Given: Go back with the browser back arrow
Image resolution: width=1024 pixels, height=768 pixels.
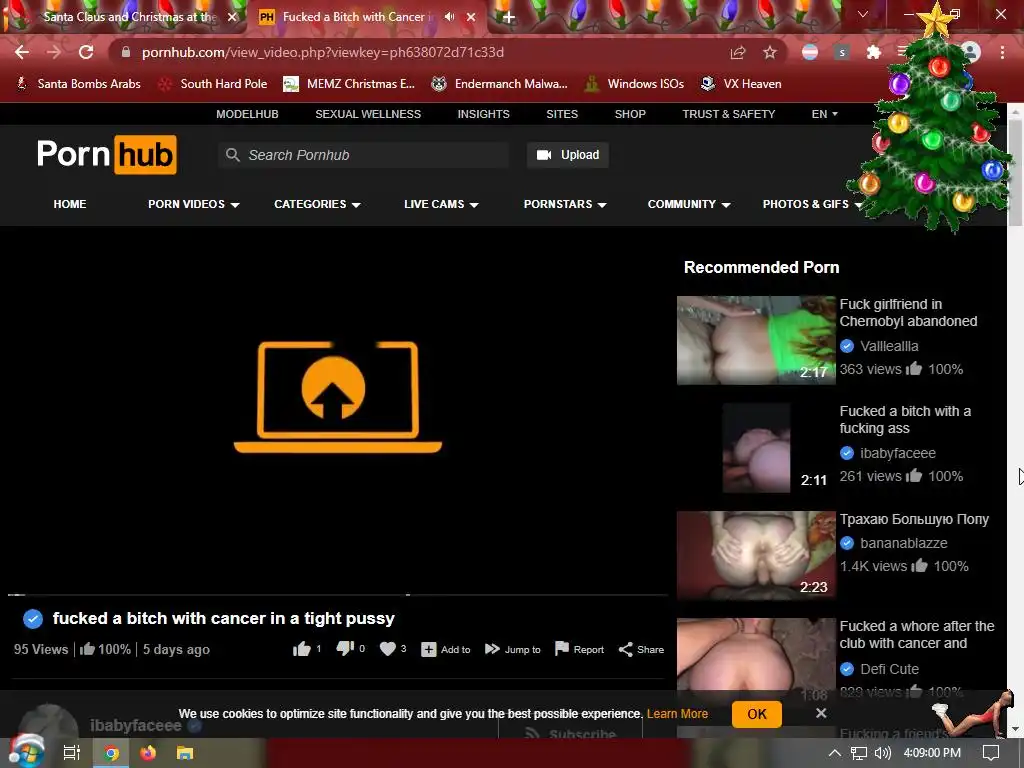Looking at the screenshot, I should [x=22, y=52].
